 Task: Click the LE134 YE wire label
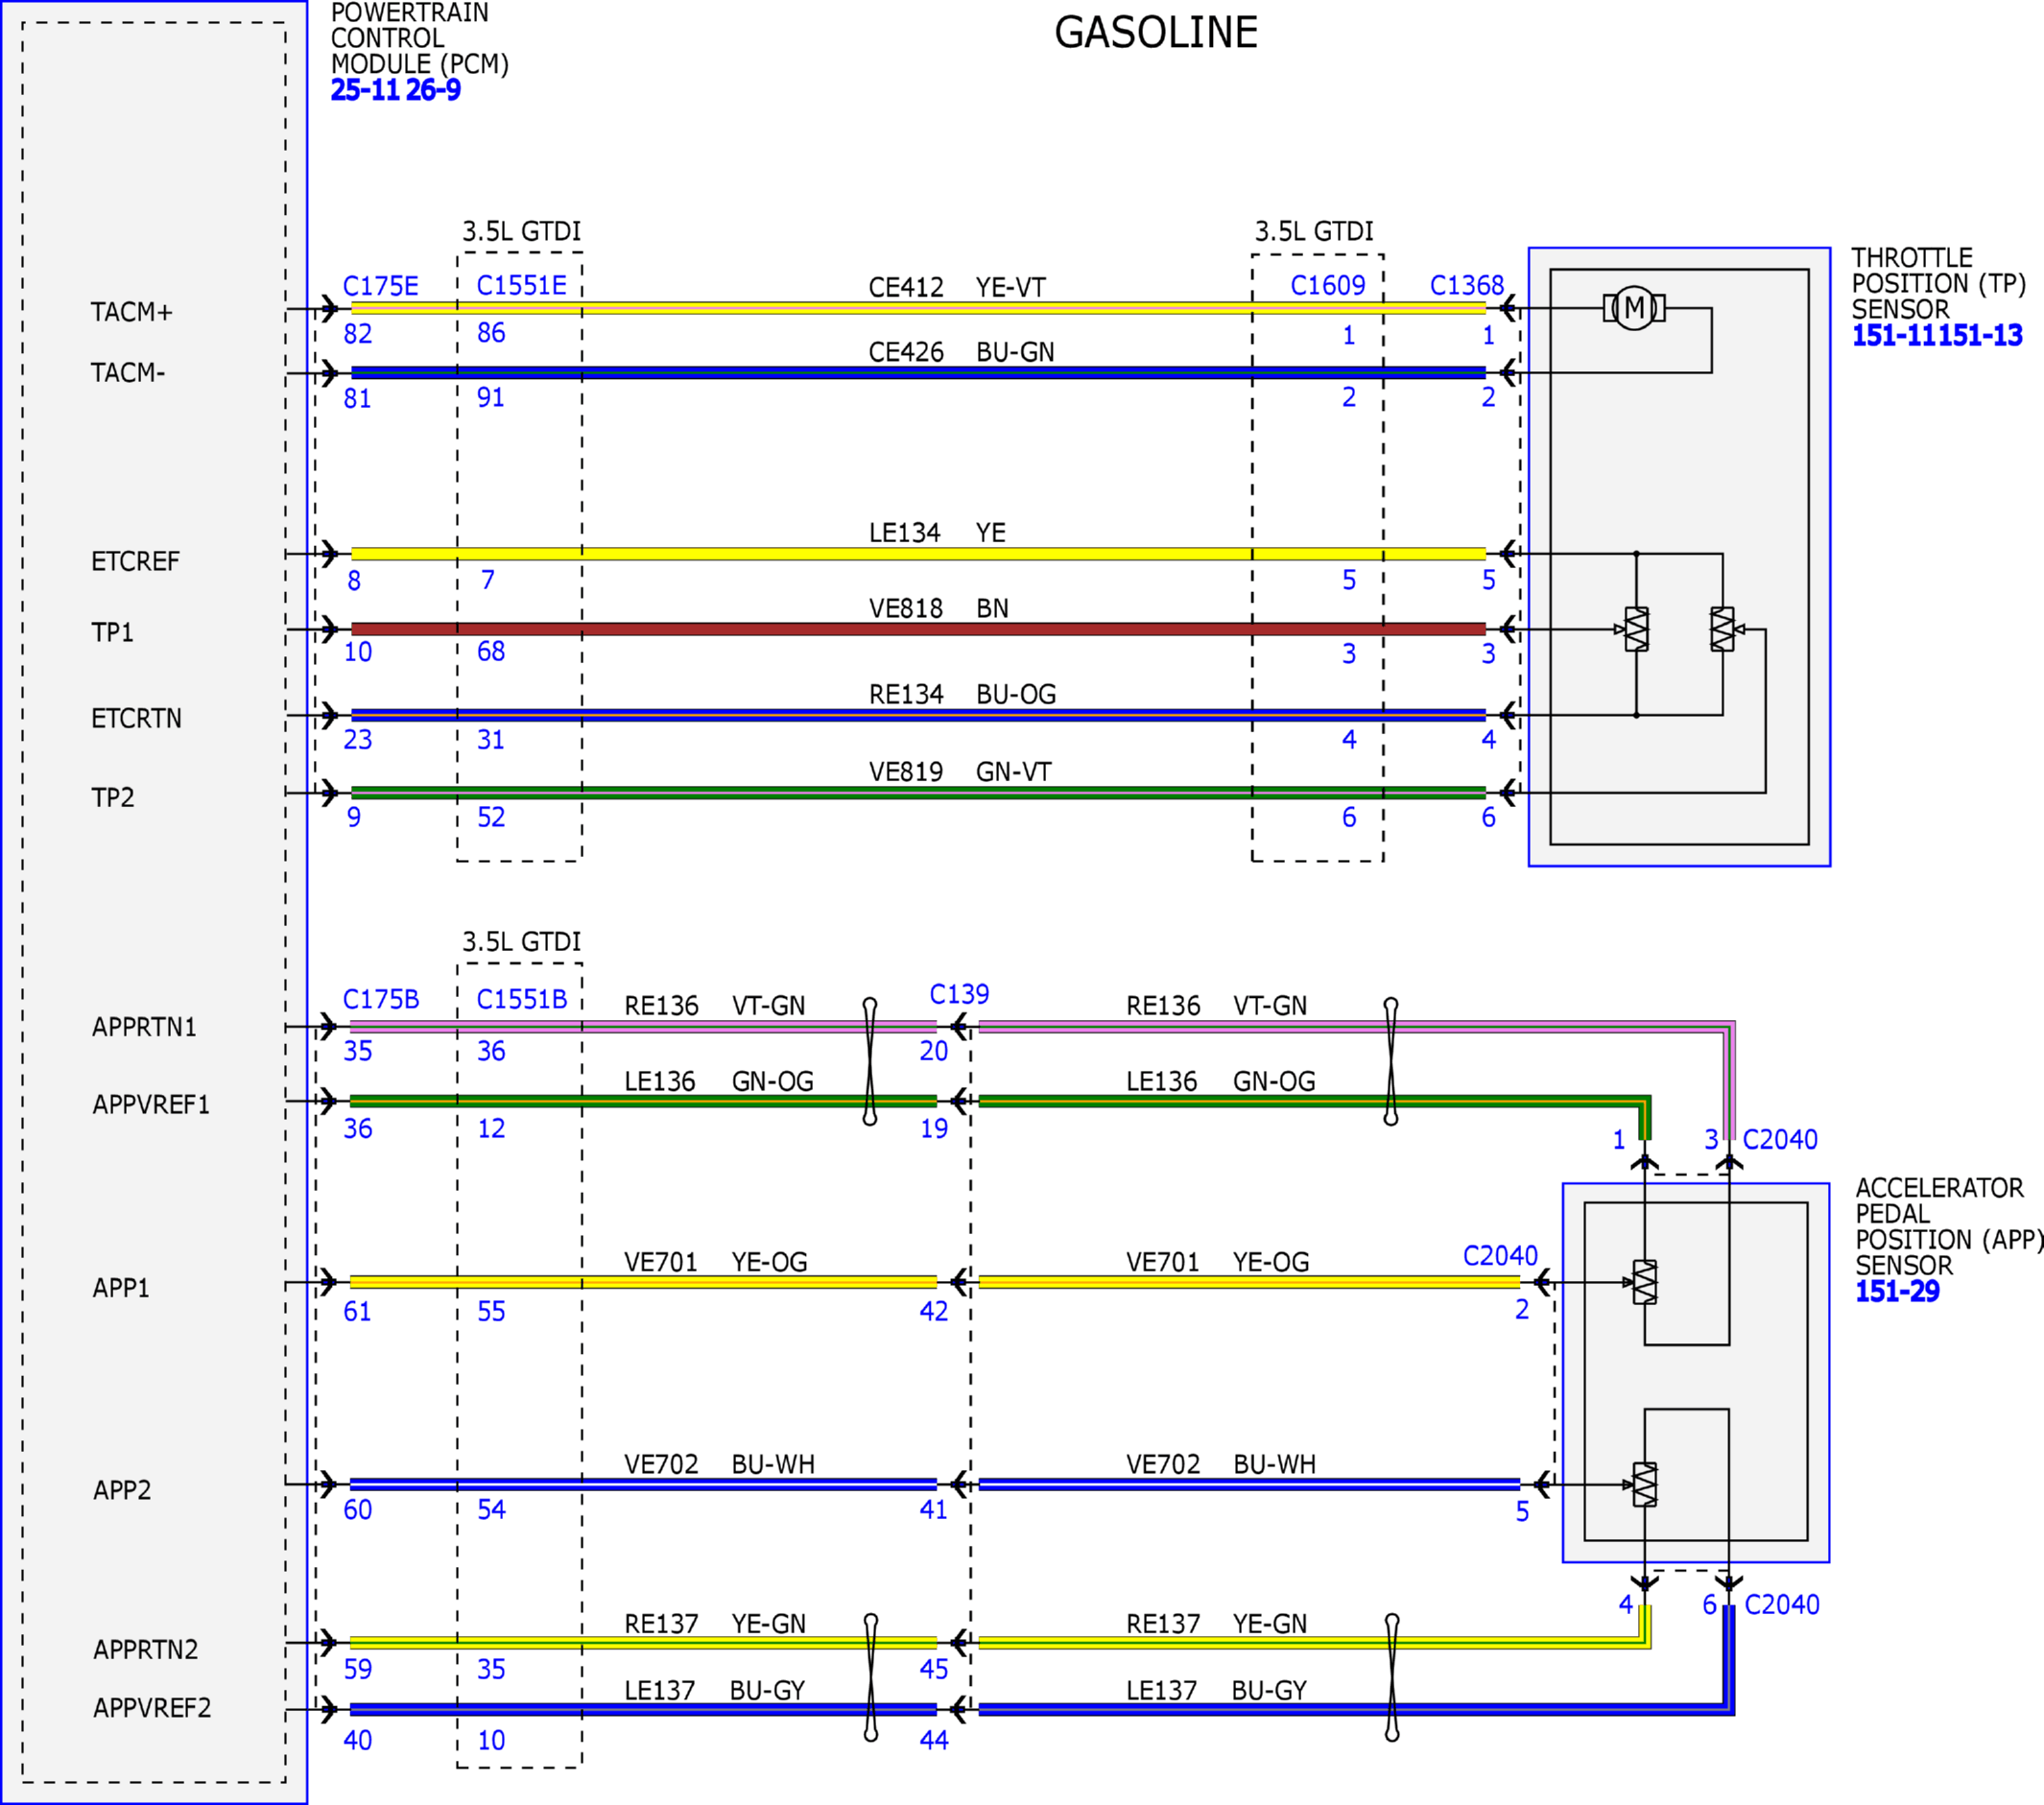pyautogui.click(x=937, y=532)
